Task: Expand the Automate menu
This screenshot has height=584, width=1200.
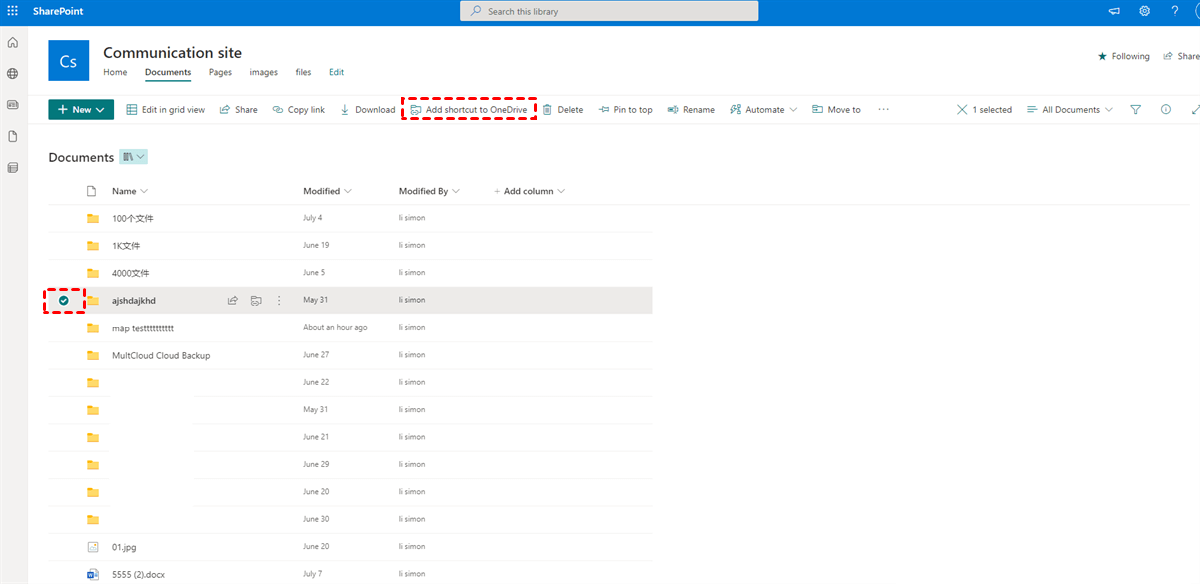Action: click(x=764, y=110)
